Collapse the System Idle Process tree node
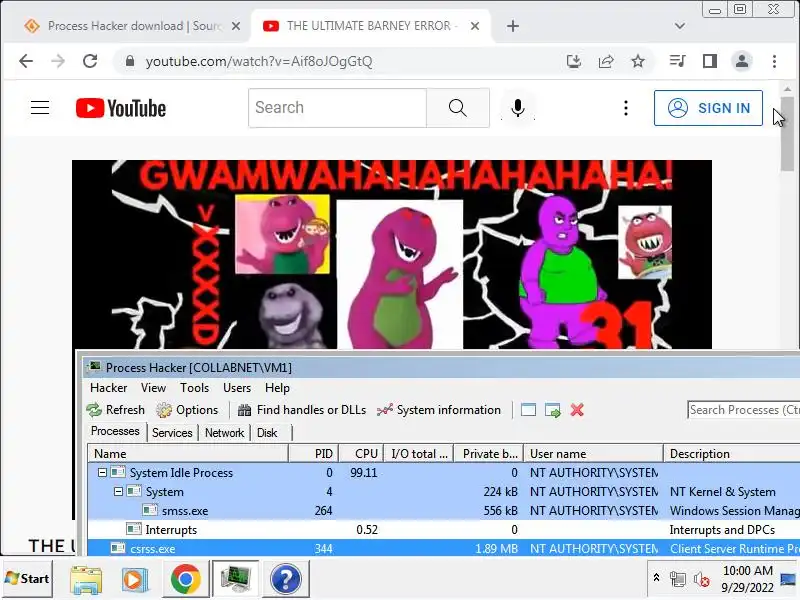 point(102,472)
